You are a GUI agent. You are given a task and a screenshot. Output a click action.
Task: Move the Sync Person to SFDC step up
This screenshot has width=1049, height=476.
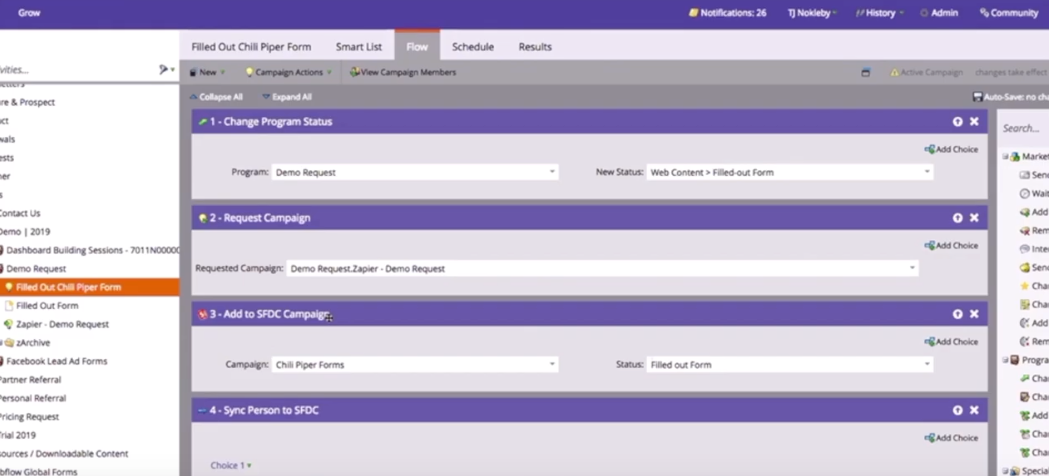[x=957, y=410]
